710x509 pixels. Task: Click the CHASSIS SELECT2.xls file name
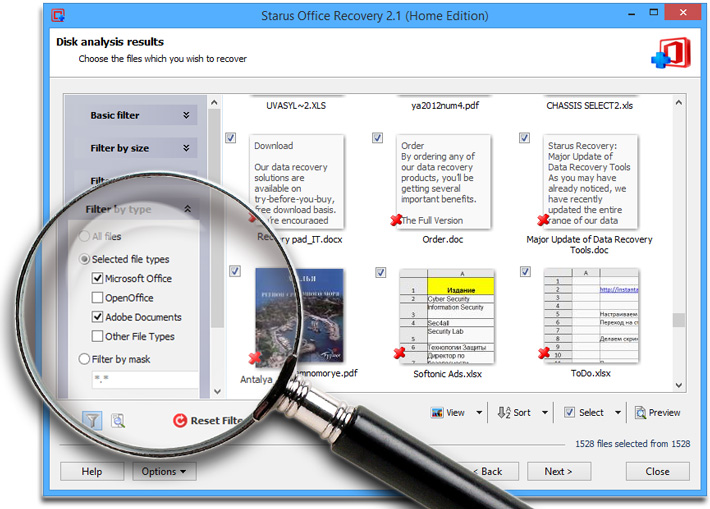coord(590,106)
